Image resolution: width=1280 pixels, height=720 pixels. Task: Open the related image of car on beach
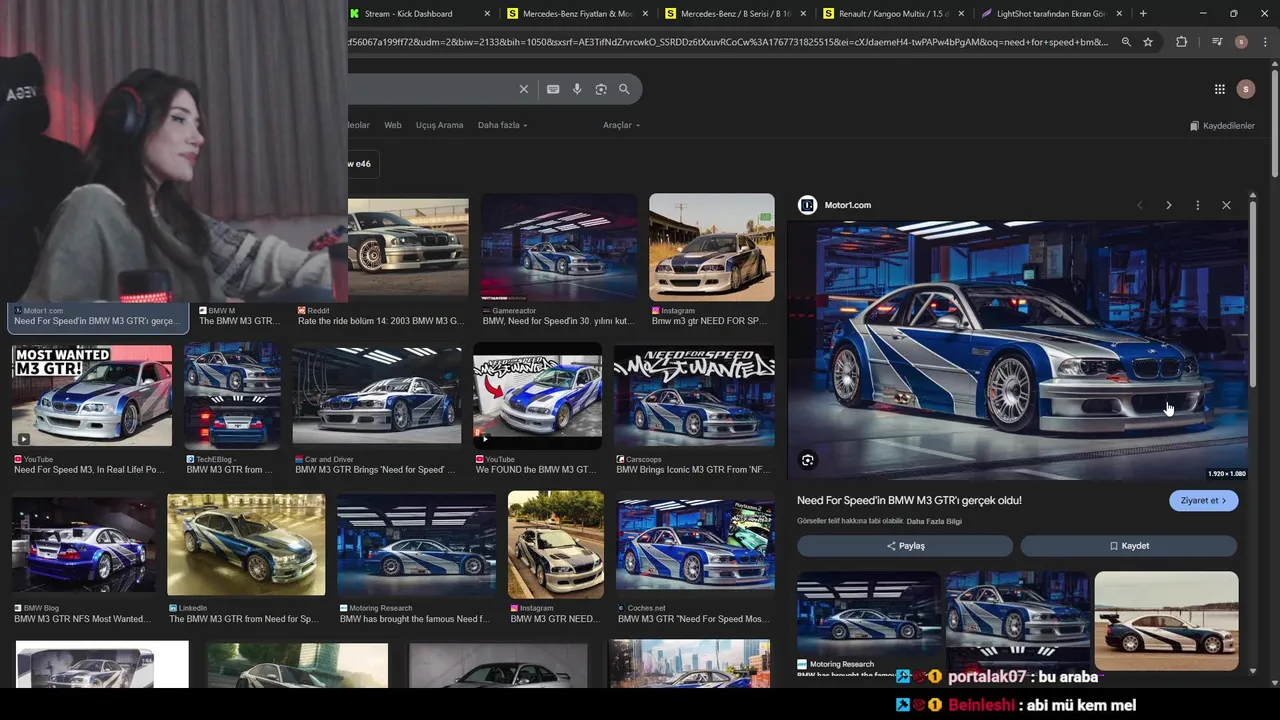tap(1166, 620)
